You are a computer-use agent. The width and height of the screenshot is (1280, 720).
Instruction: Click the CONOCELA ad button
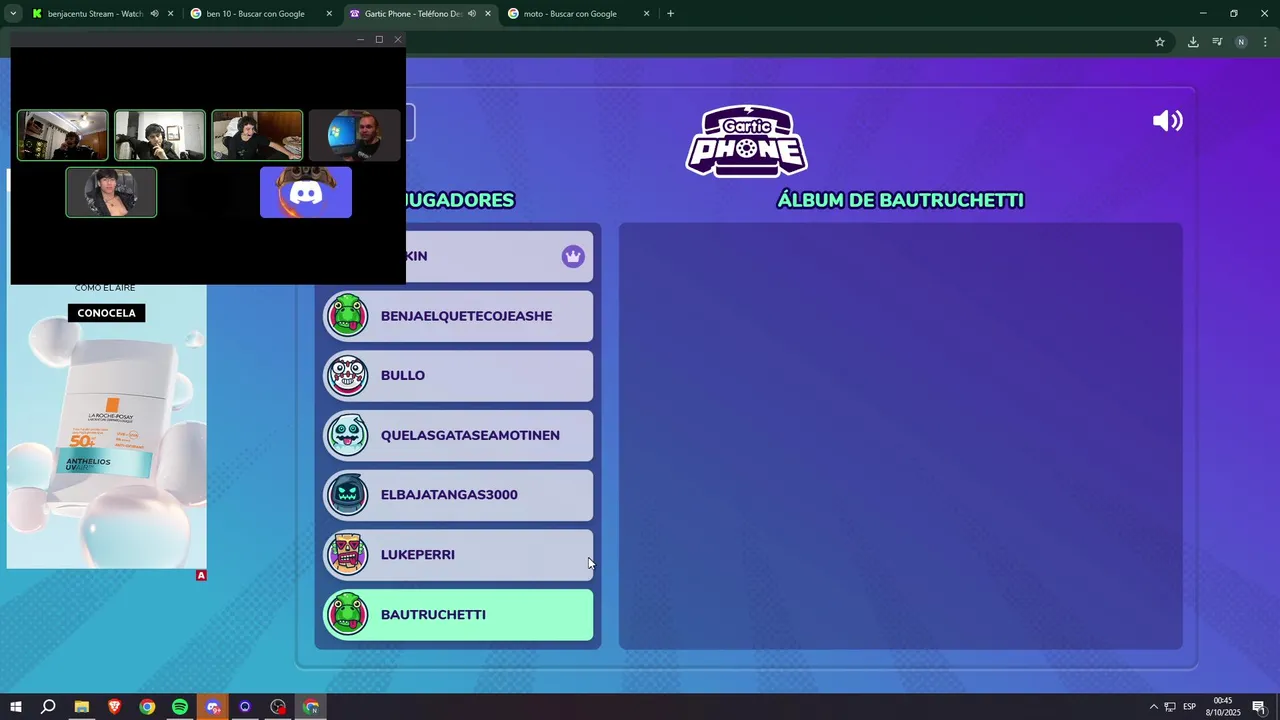[x=106, y=313]
